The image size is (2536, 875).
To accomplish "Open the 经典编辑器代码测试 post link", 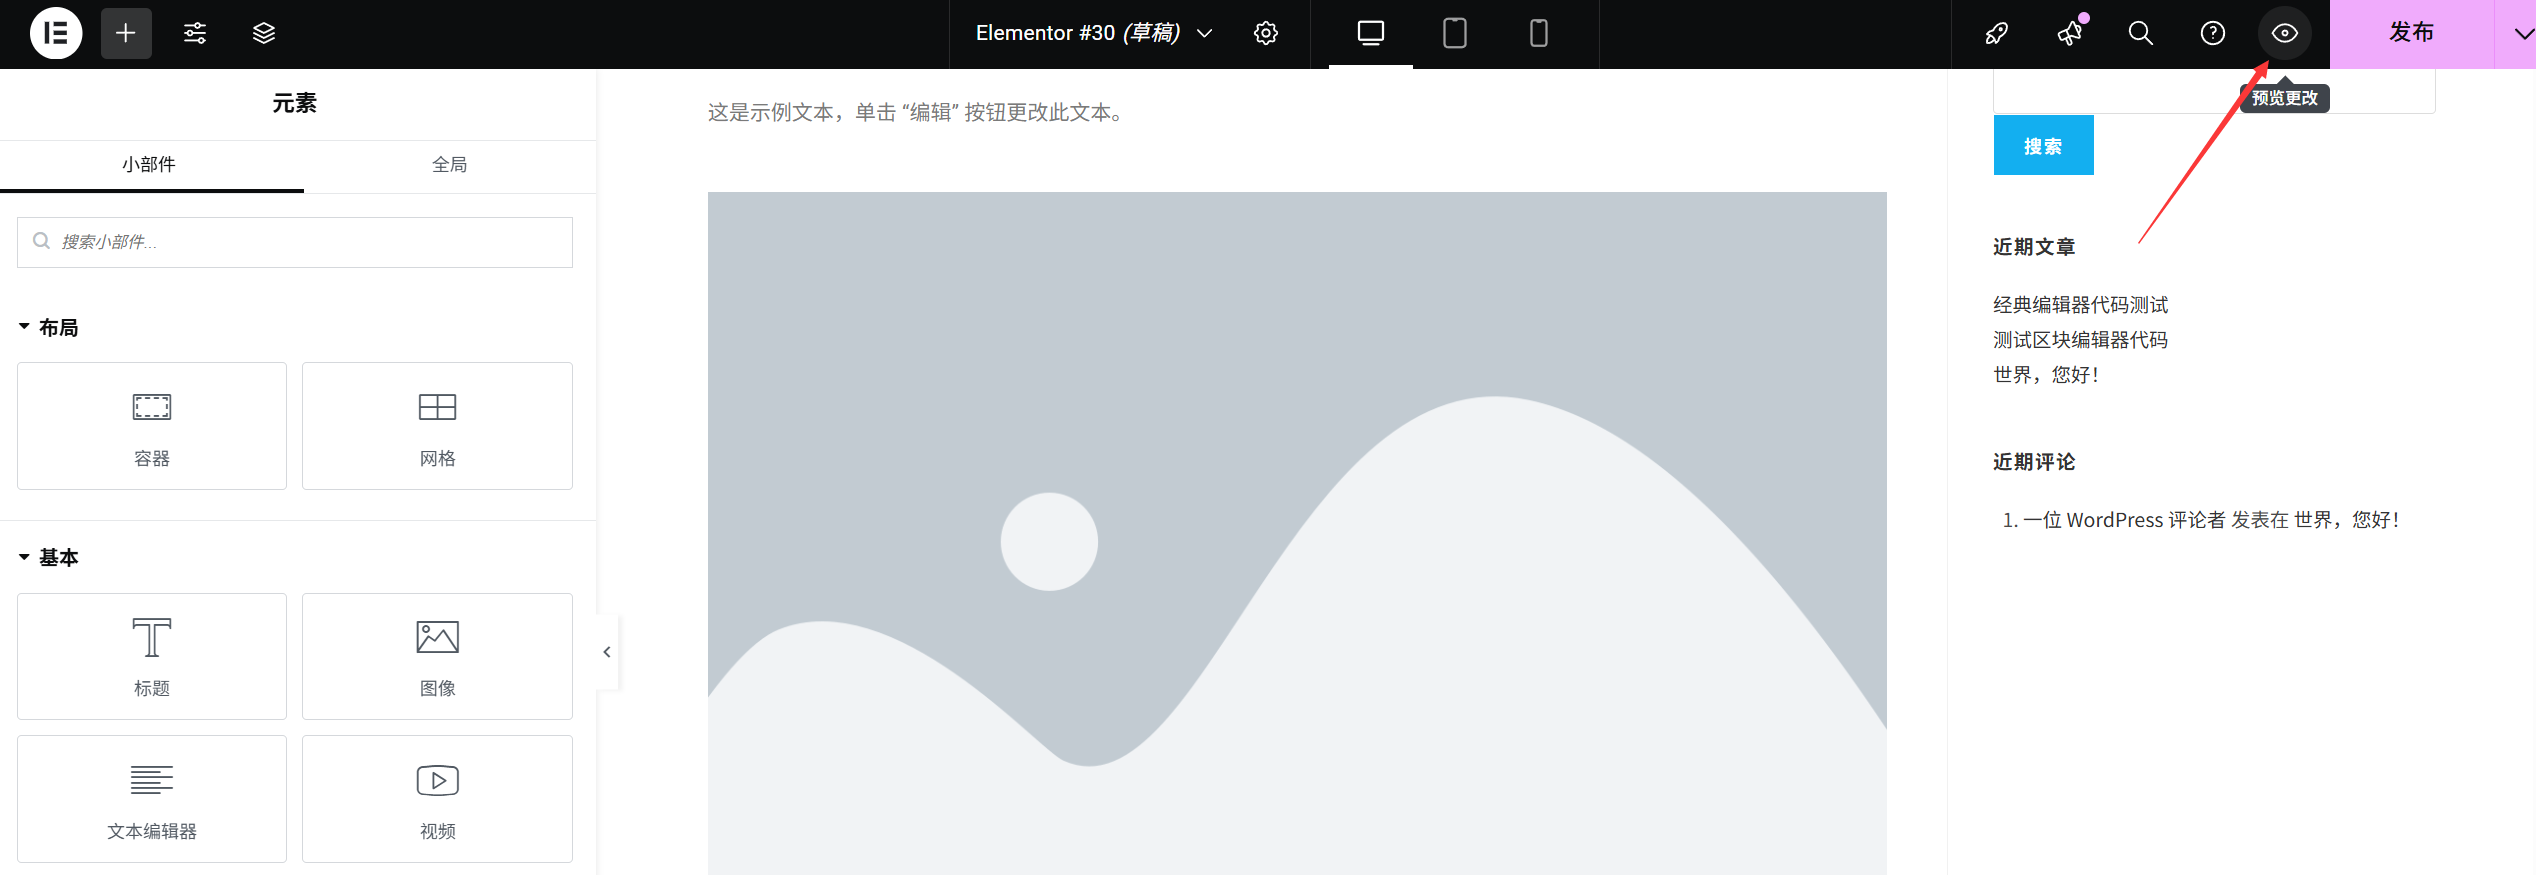I will 2080,305.
